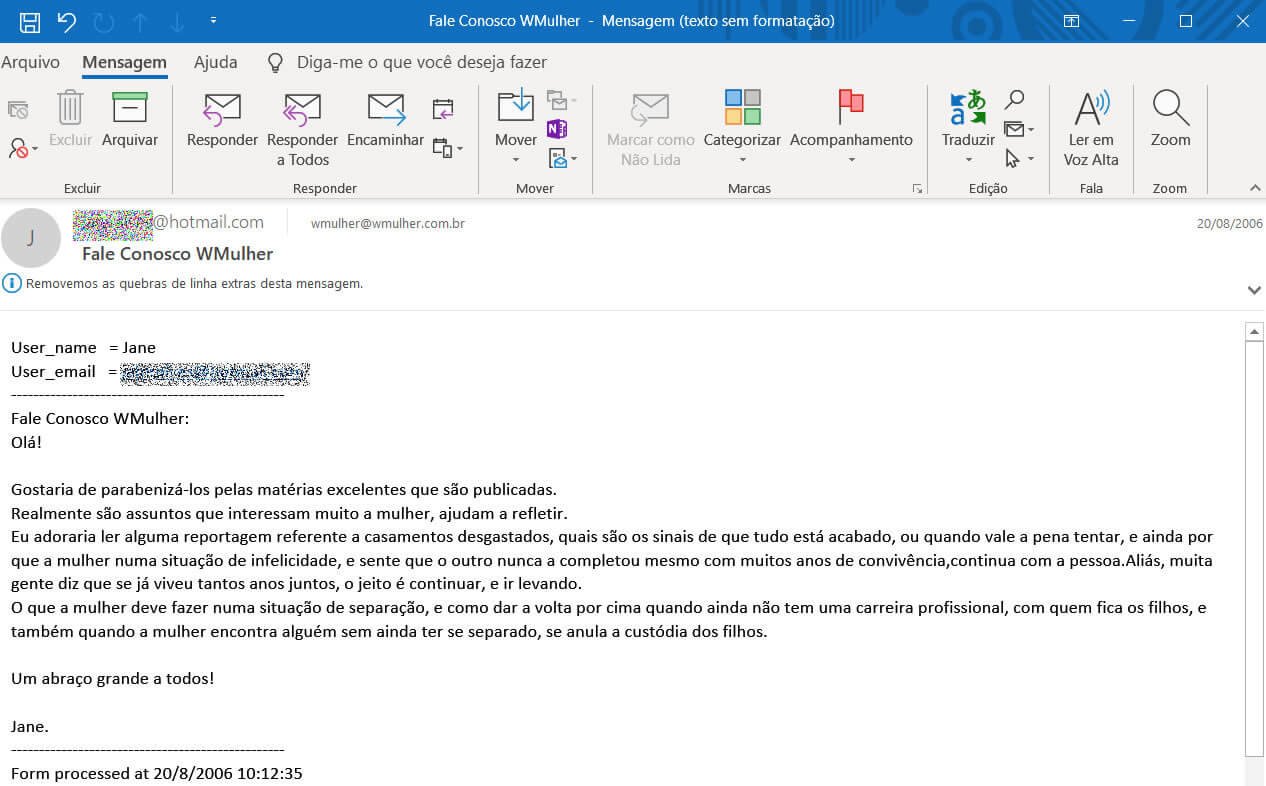Open the Ajuda tab
The image size is (1266, 786).
click(215, 62)
